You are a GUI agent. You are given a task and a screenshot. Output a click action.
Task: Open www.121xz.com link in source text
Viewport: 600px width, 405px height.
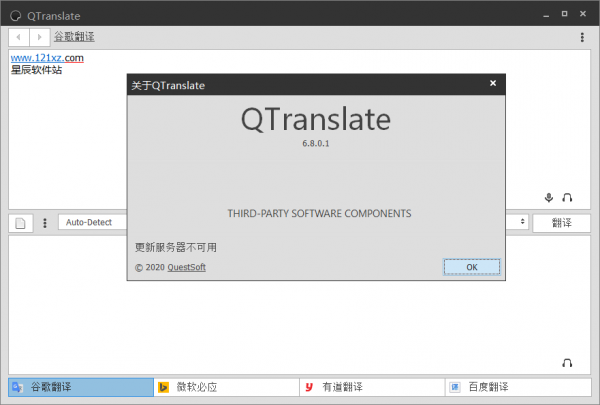point(47,58)
